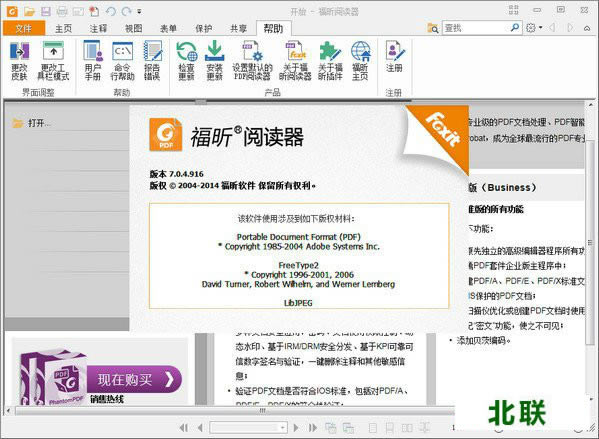
Task: Click the 报告错误 report error icon
Action: 152,61
